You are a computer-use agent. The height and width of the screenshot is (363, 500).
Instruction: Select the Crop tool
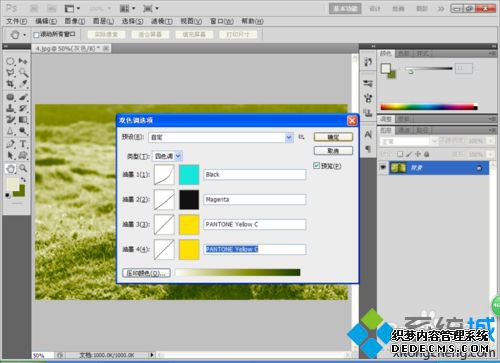10,83
